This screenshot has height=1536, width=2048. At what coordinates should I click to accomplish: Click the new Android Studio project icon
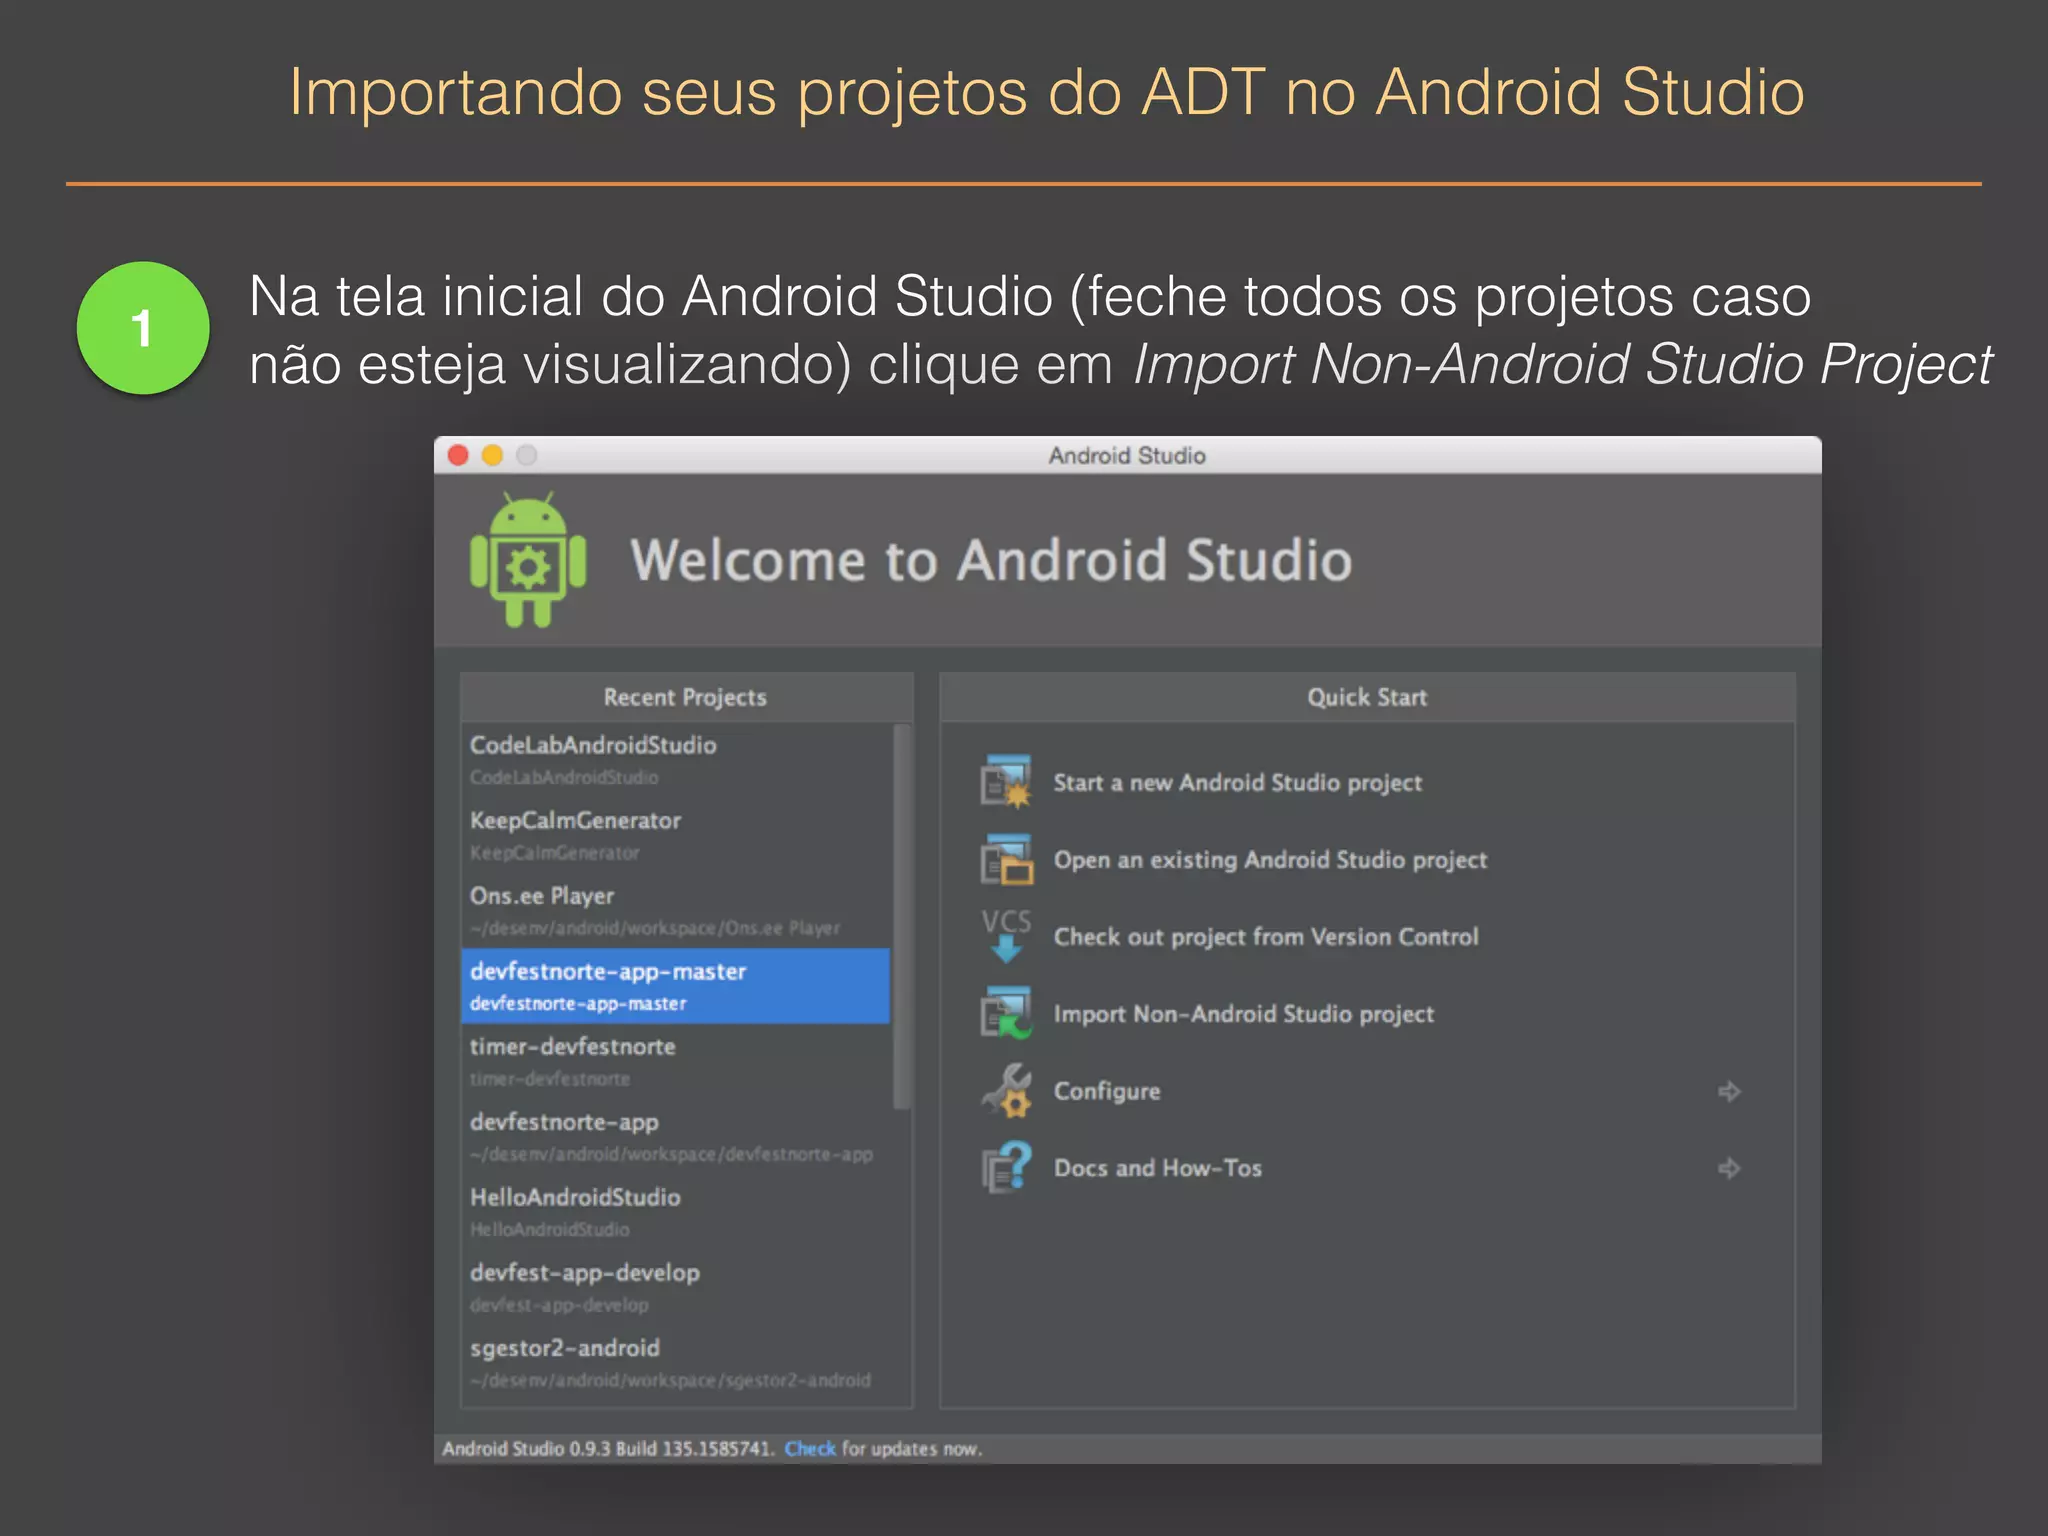1006,782
